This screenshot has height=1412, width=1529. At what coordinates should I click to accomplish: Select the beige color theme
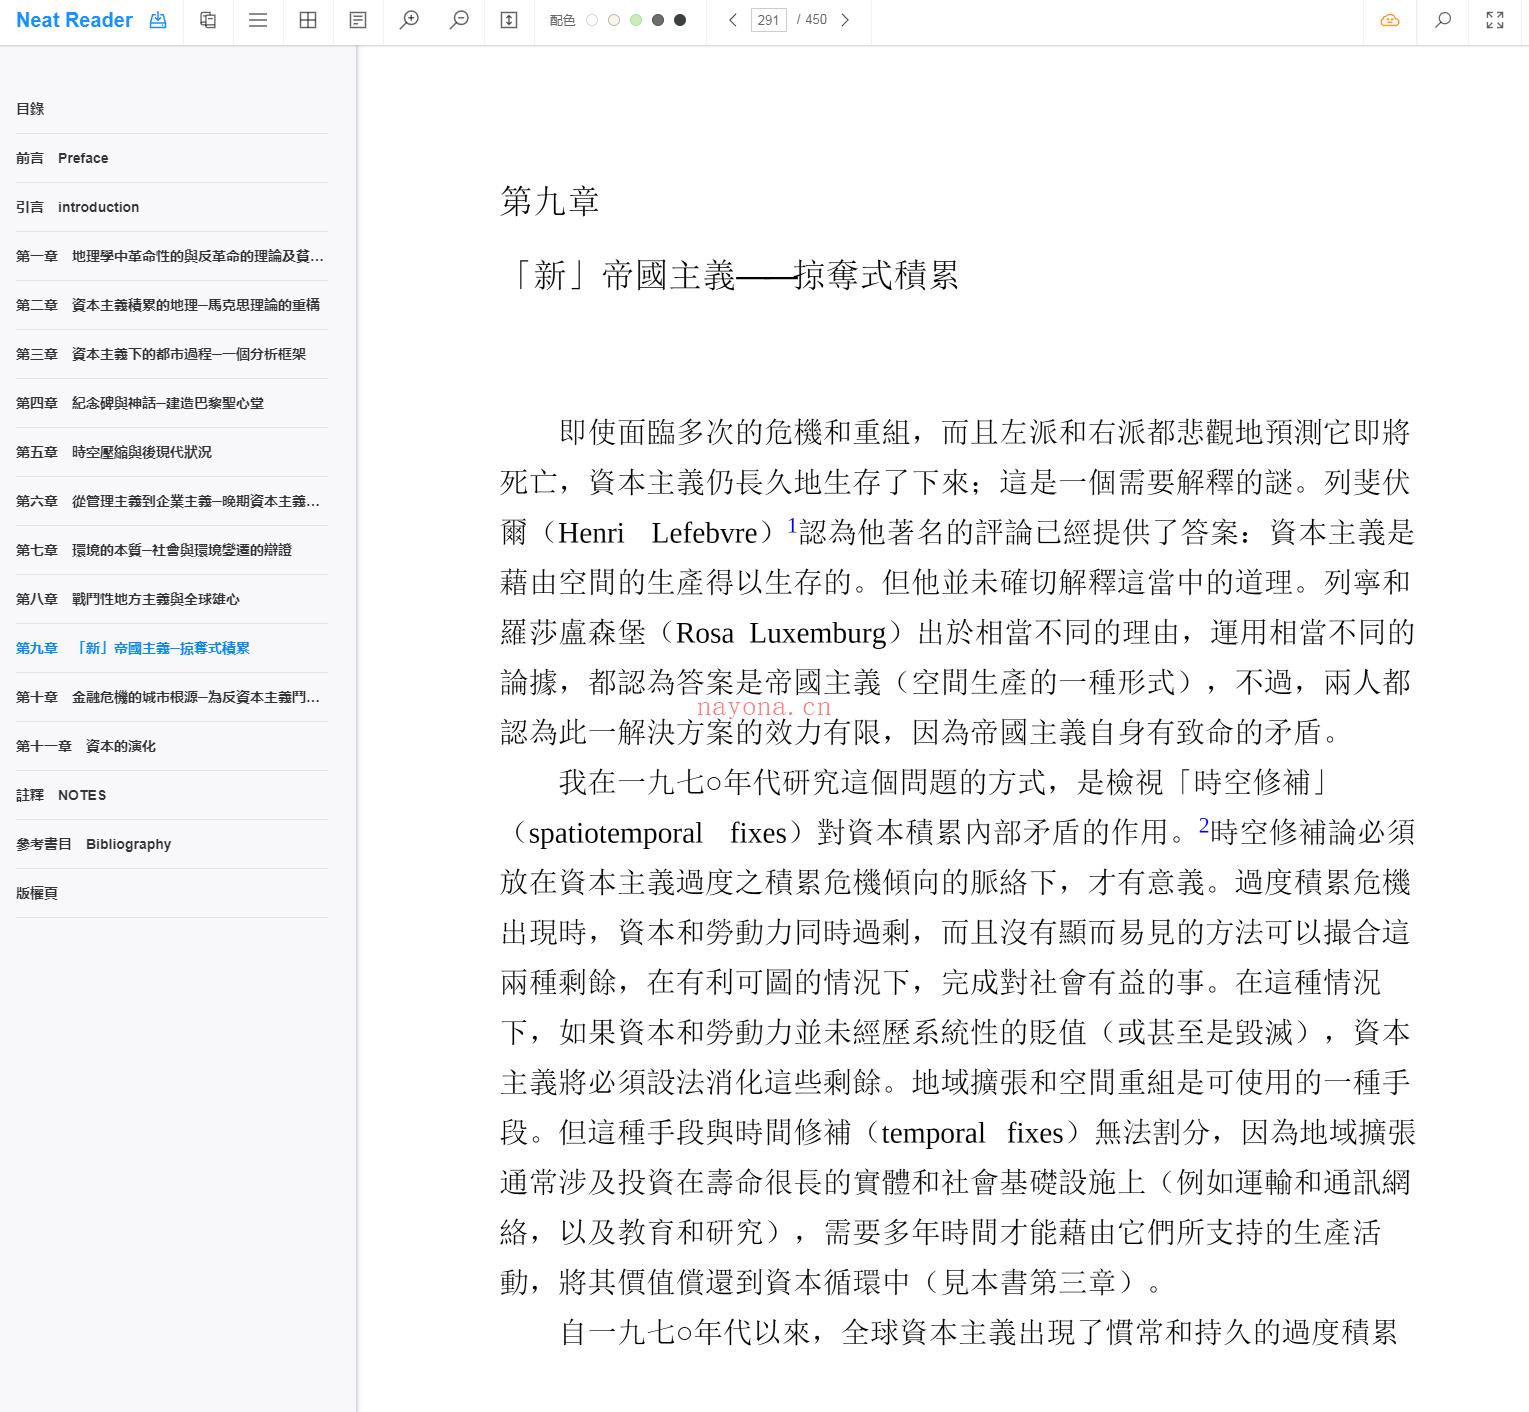[614, 20]
